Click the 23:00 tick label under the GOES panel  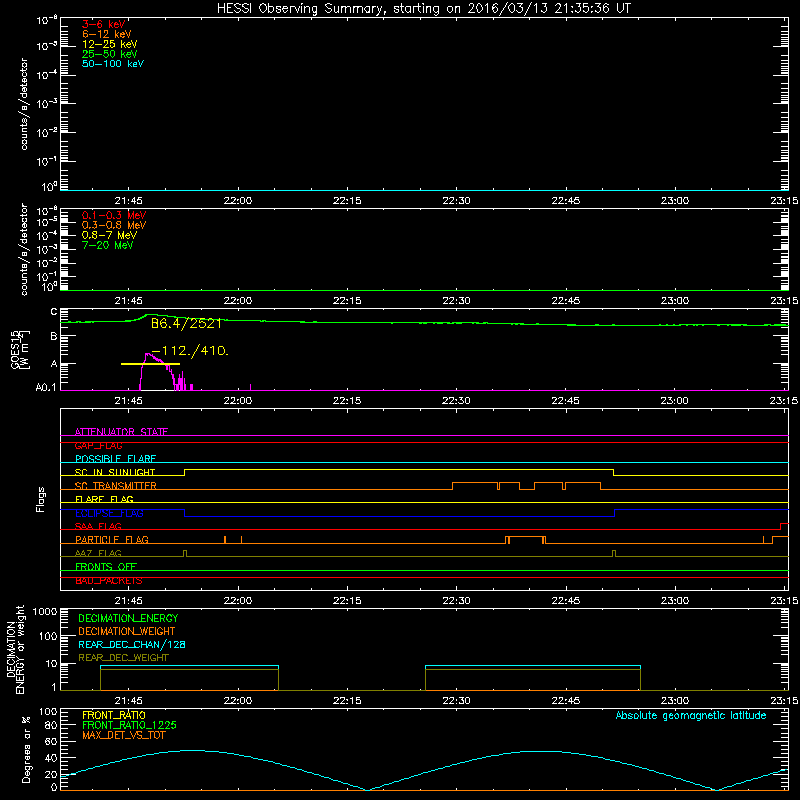pos(674,401)
